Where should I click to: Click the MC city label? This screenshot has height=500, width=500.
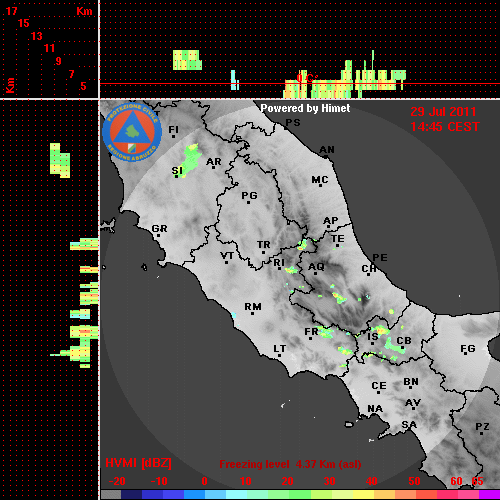[320, 180]
